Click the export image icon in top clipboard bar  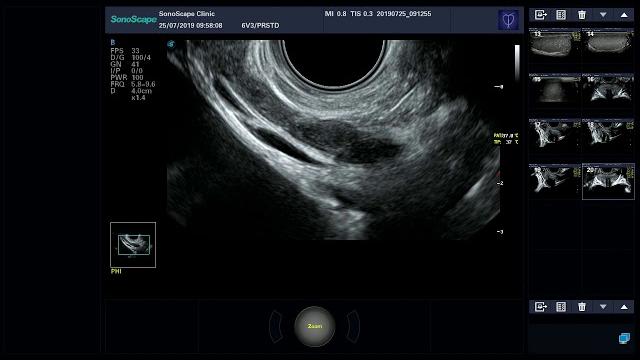tap(540, 15)
